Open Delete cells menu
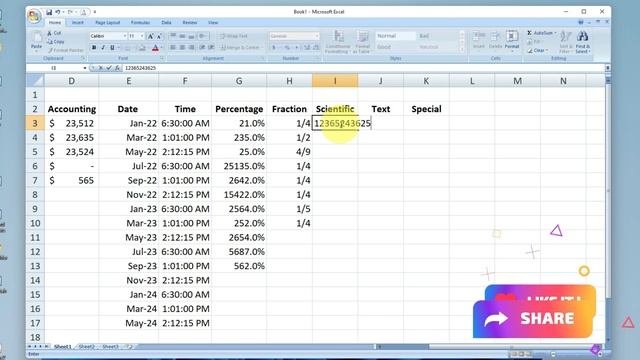640x360 pixels. point(495,40)
